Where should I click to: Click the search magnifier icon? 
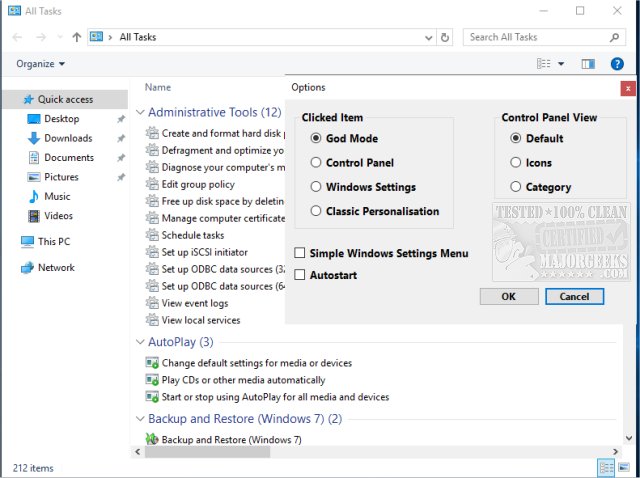point(615,38)
